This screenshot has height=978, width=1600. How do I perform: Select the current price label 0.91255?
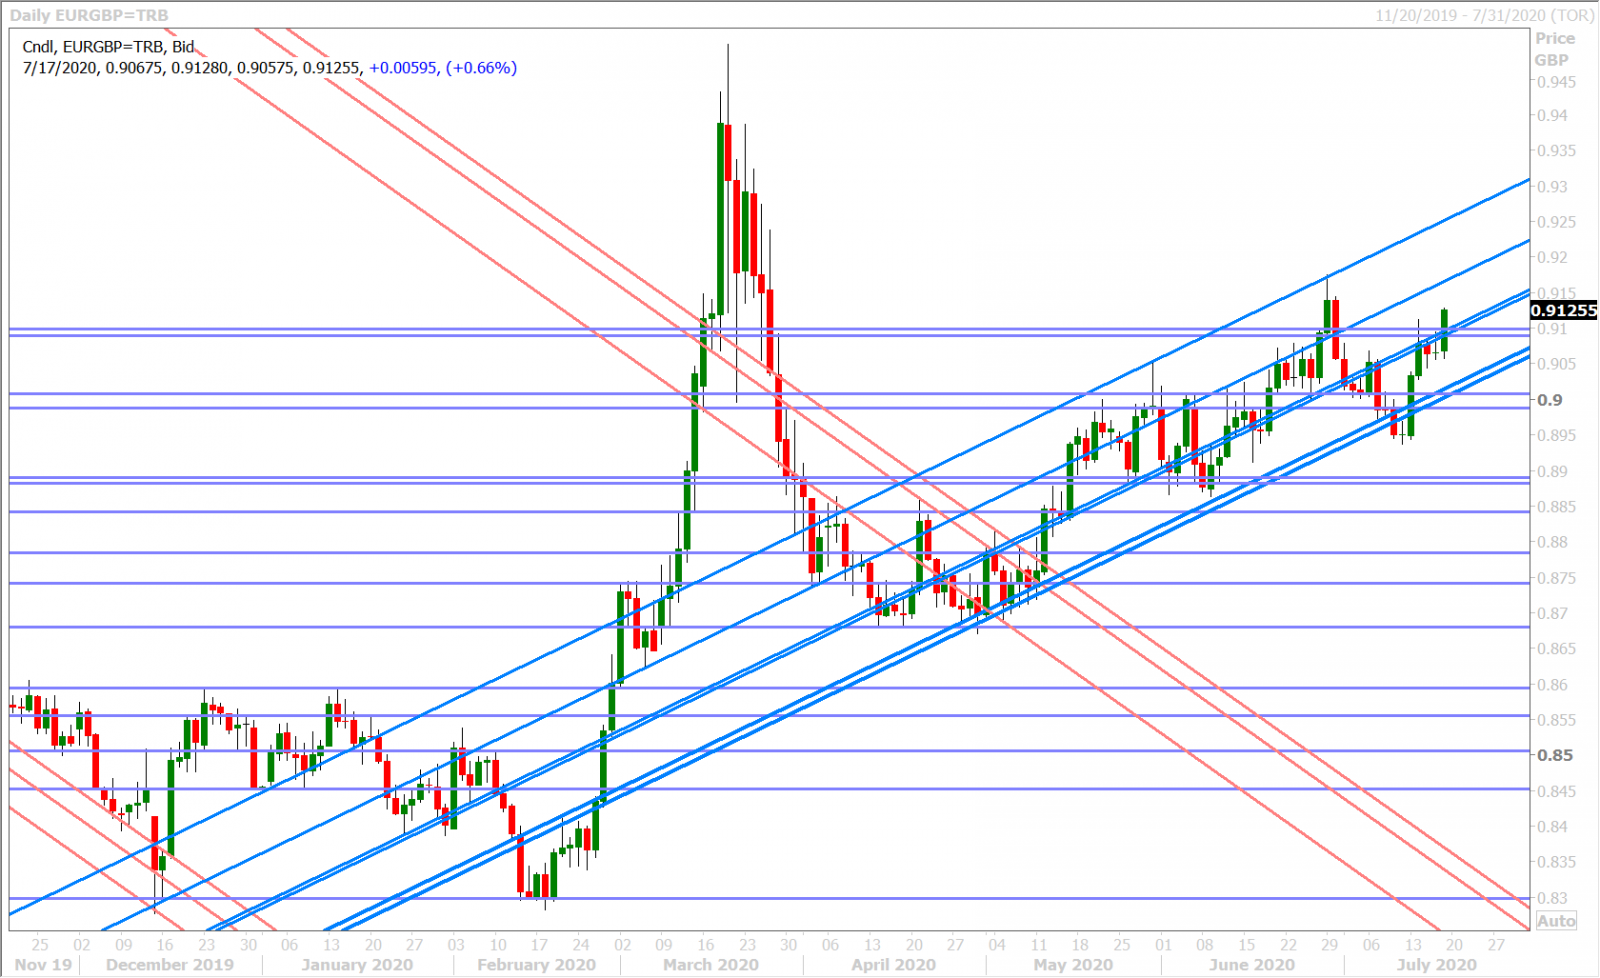point(1564,310)
